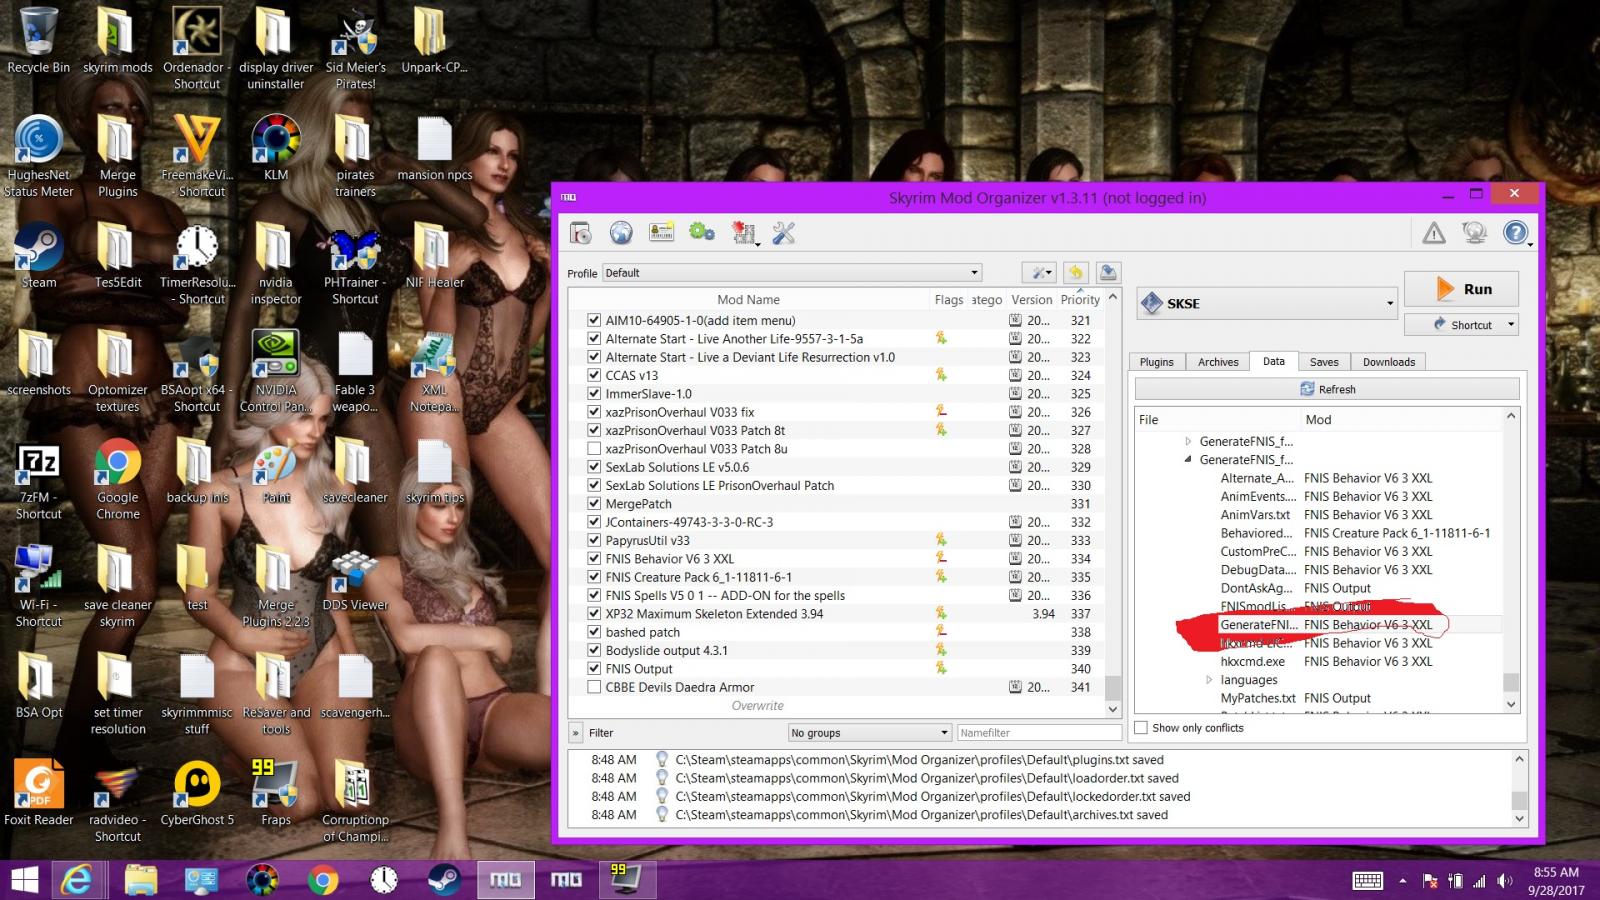Click the Refresh button in Data tab
1600x900 pixels.
pyautogui.click(x=1327, y=389)
